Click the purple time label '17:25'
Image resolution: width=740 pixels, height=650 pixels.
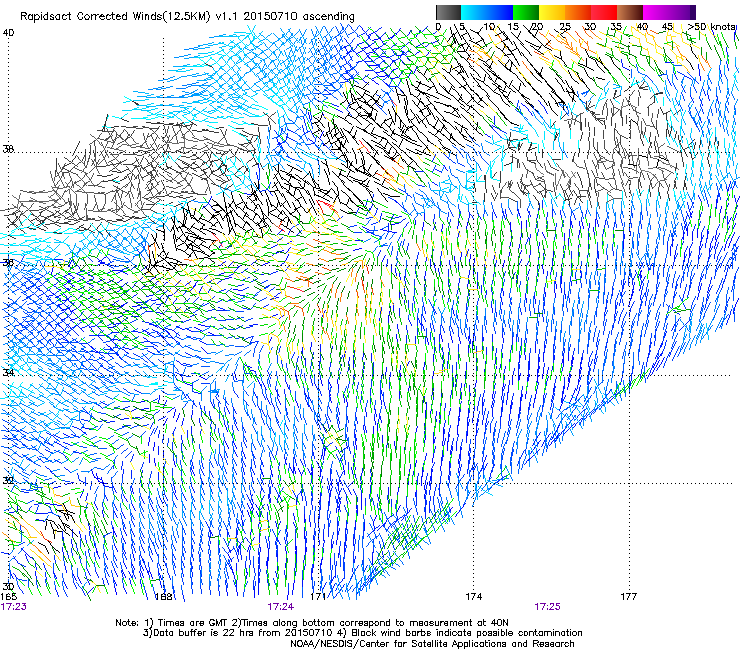pyautogui.click(x=547, y=607)
